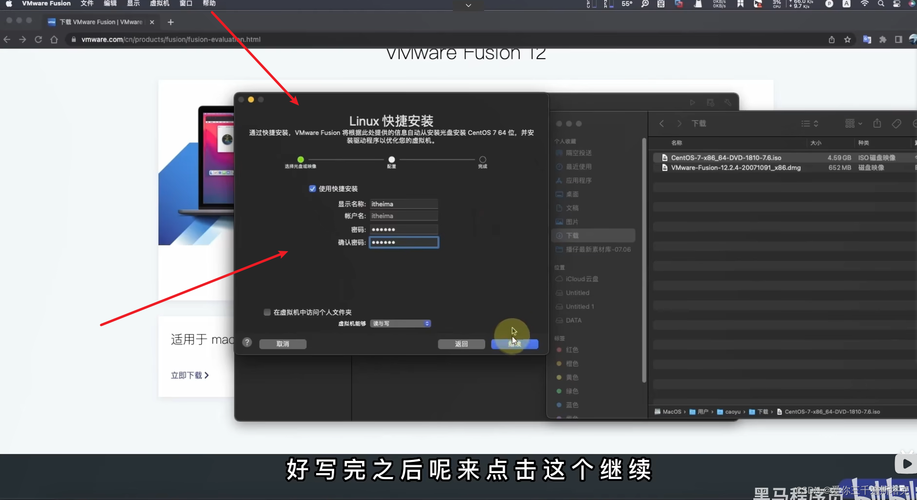This screenshot has width=917, height=500.
Task: Change Finder list view mode
Action: pyautogui.click(x=809, y=123)
